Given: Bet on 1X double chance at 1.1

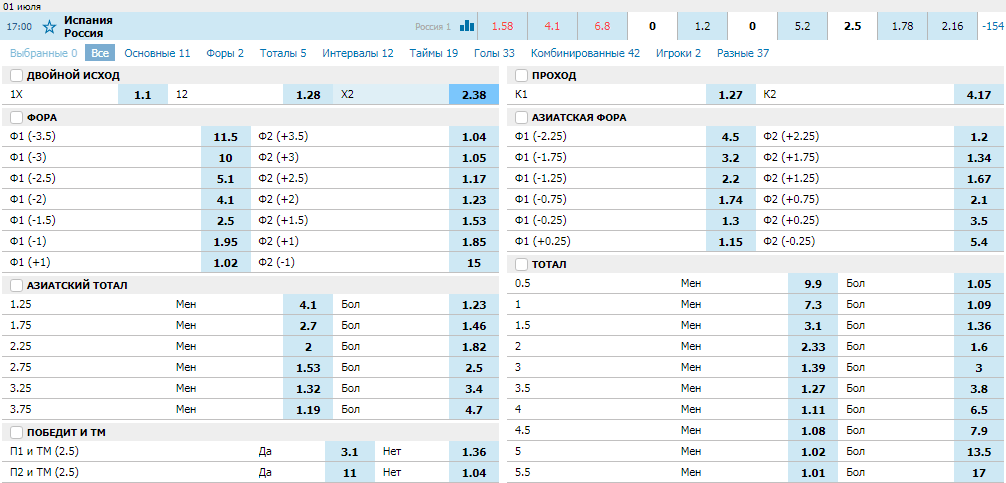Looking at the screenshot, I should [x=143, y=95].
